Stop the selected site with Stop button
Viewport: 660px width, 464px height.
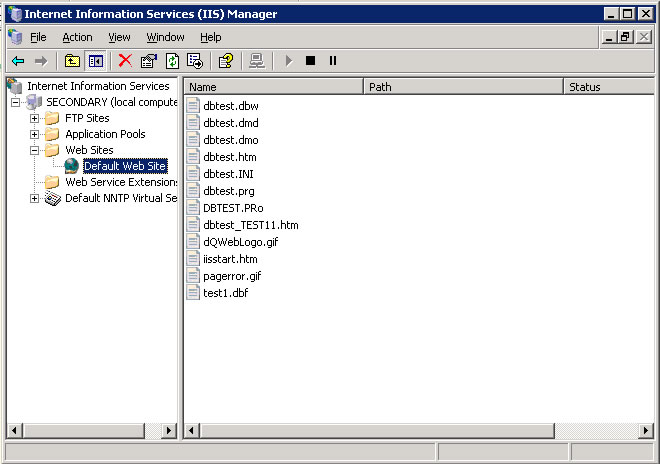(310, 61)
